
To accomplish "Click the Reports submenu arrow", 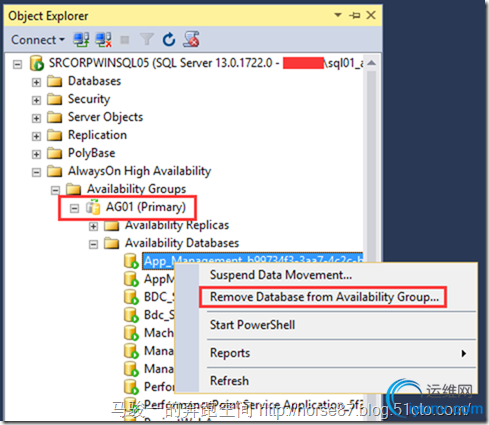I will 464,353.
